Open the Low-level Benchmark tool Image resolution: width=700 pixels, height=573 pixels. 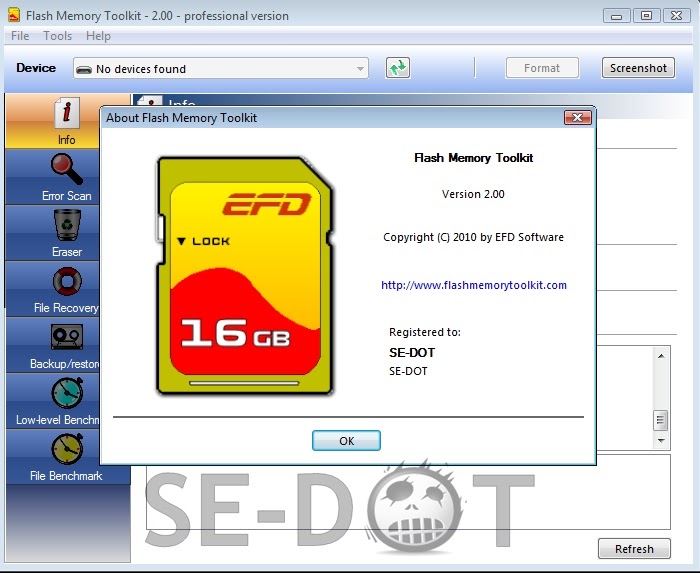(x=53, y=401)
